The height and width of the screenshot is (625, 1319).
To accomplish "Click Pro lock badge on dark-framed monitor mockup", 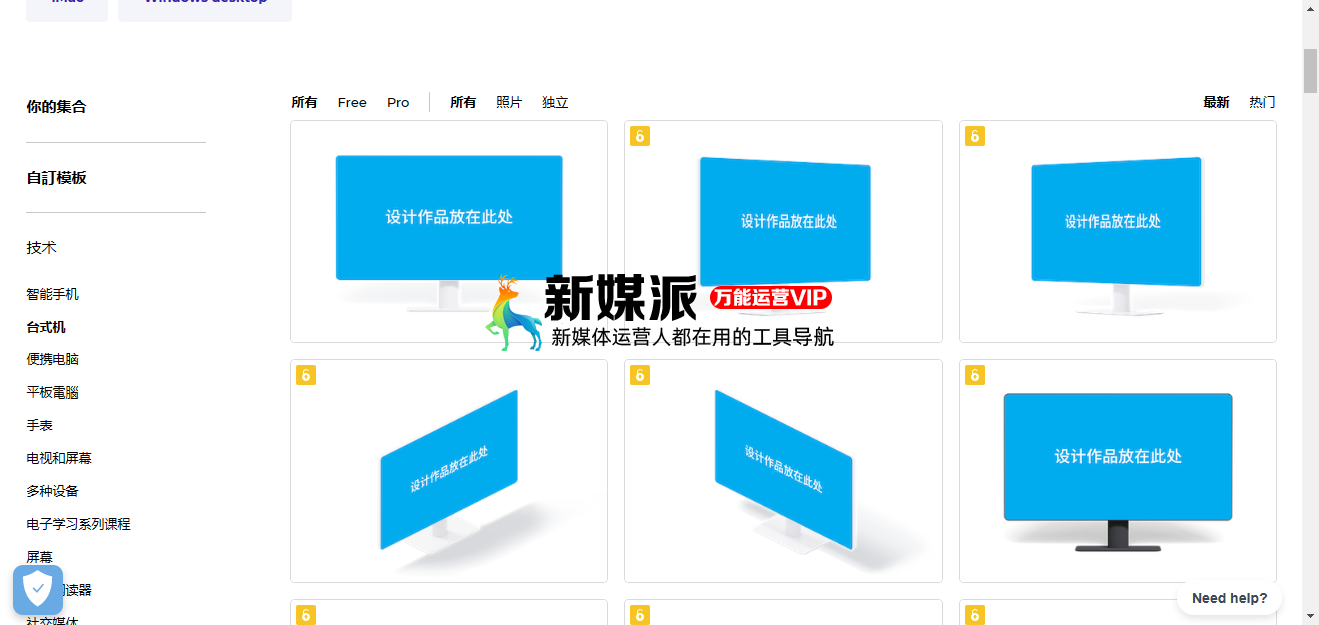I will point(975,375).
